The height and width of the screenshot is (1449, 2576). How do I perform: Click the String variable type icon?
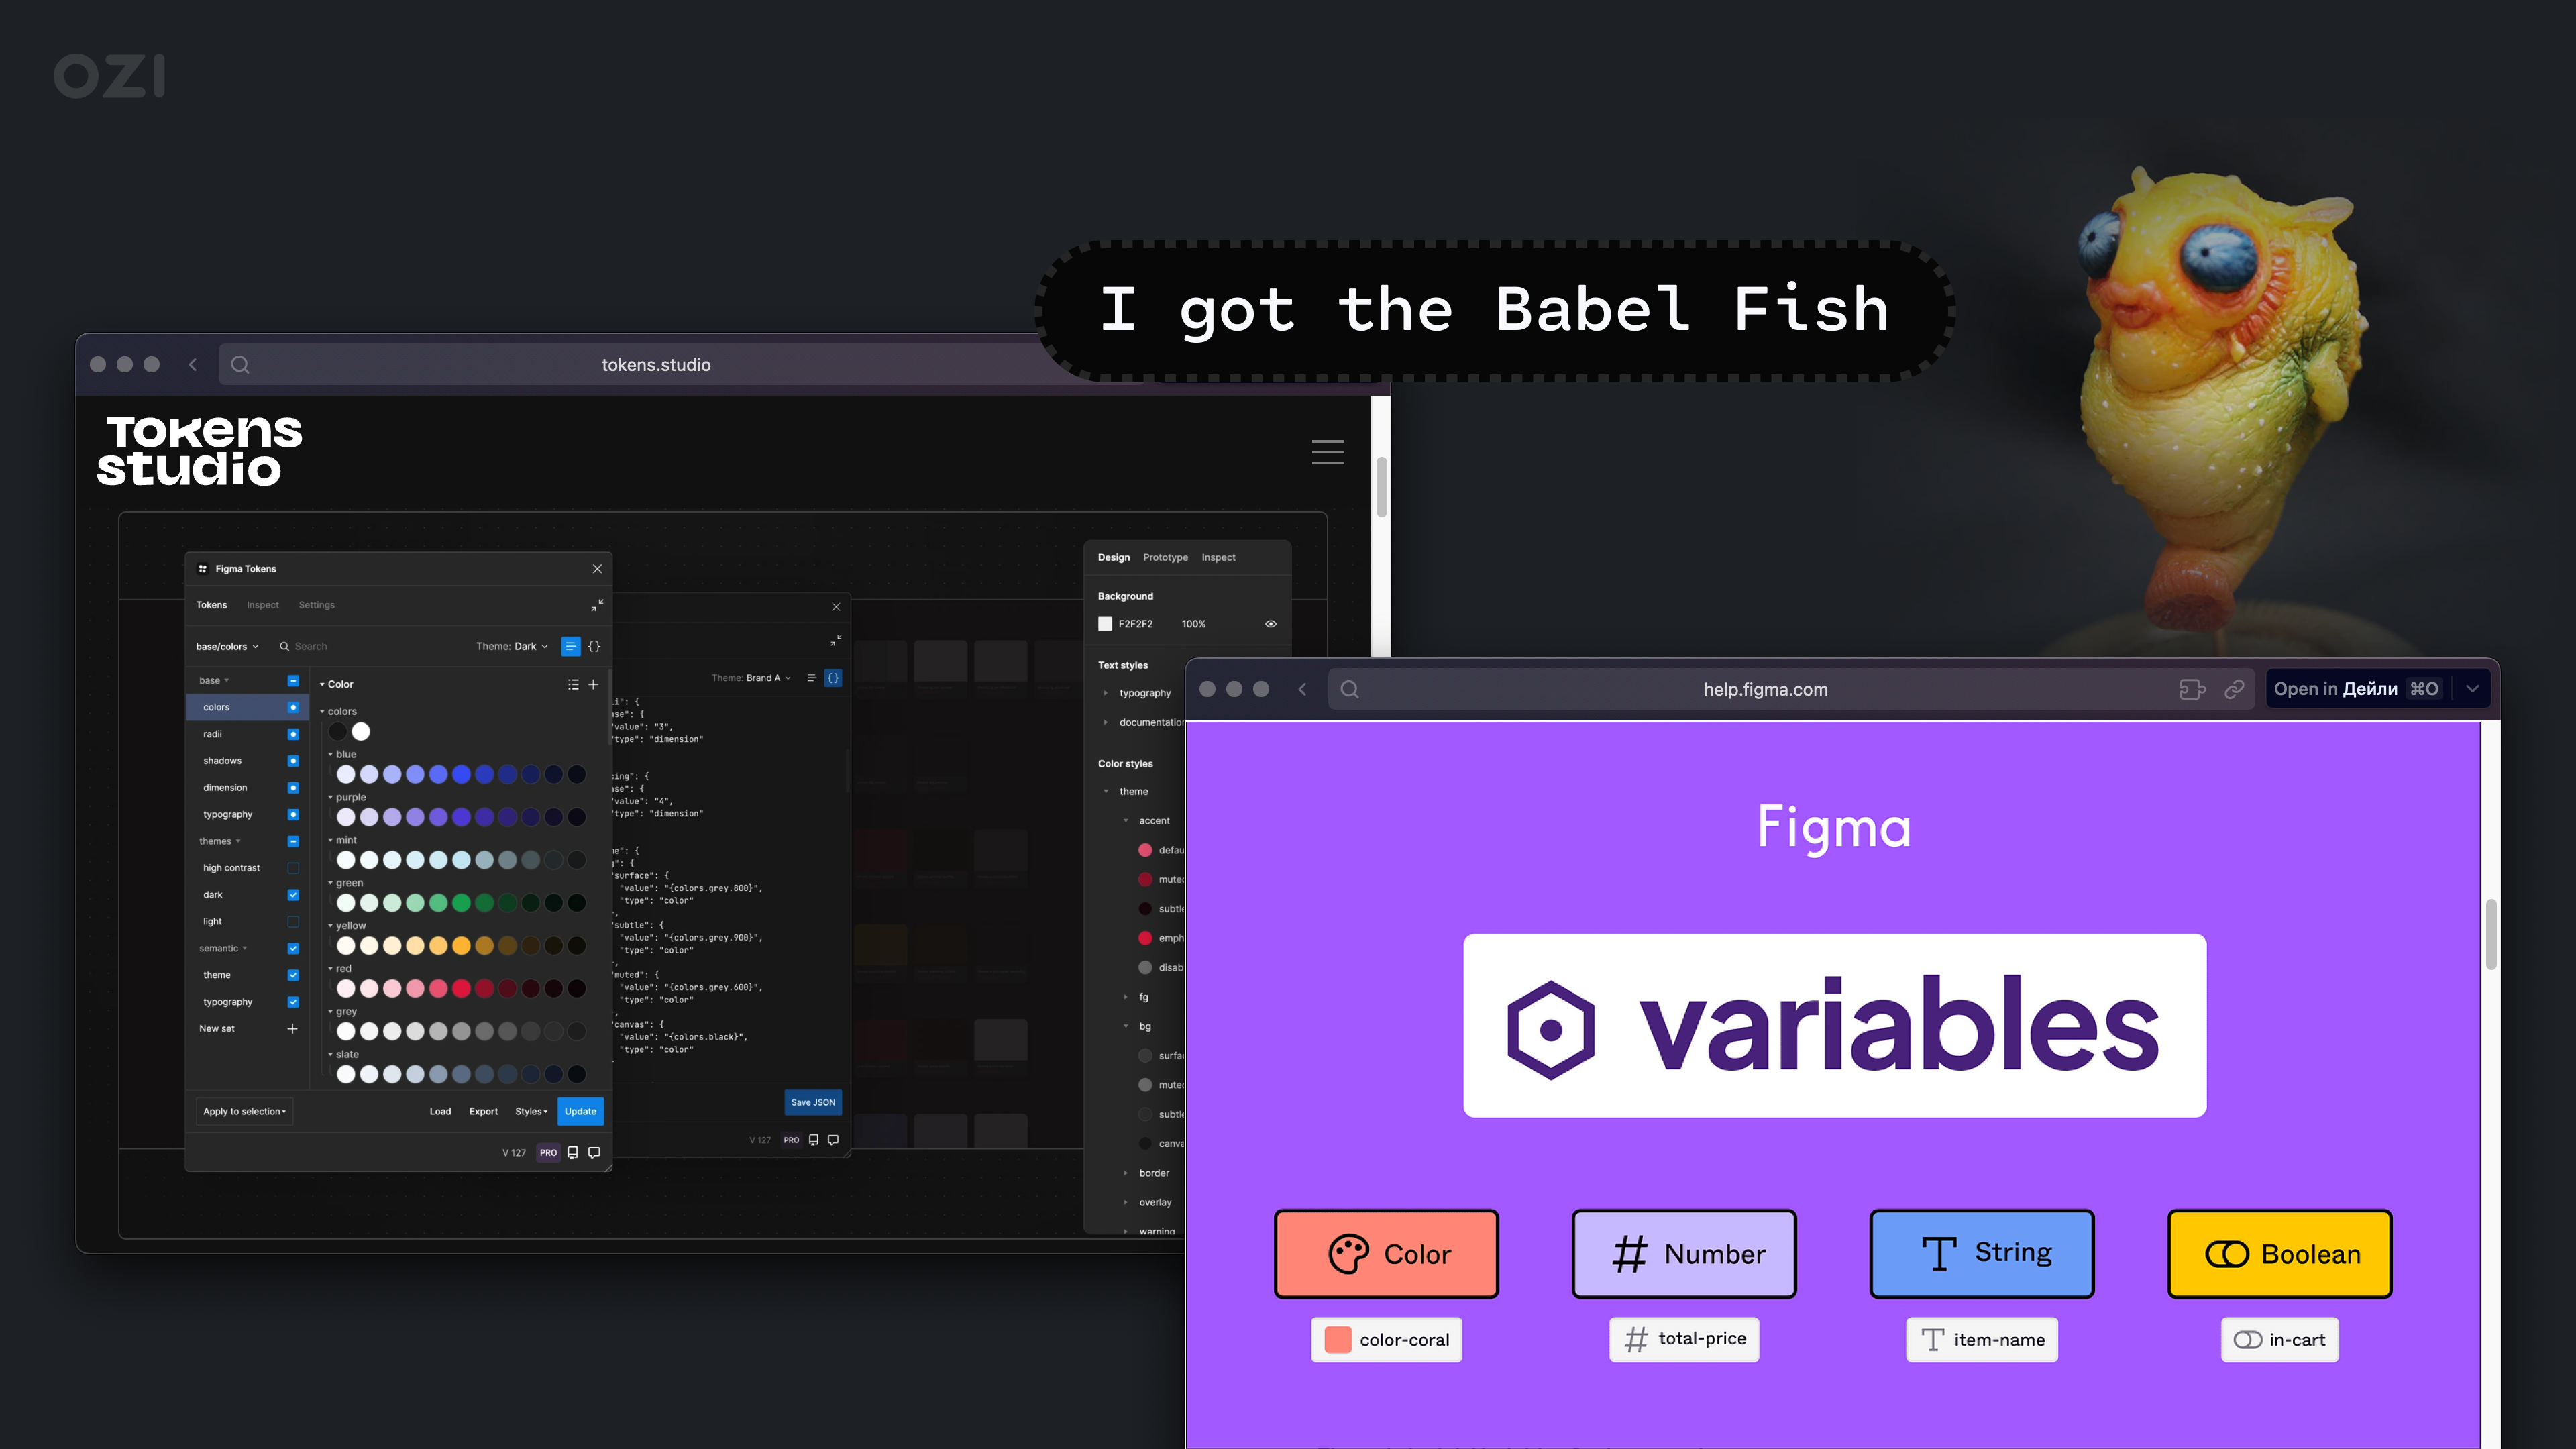click(x=1939, y=1252)
